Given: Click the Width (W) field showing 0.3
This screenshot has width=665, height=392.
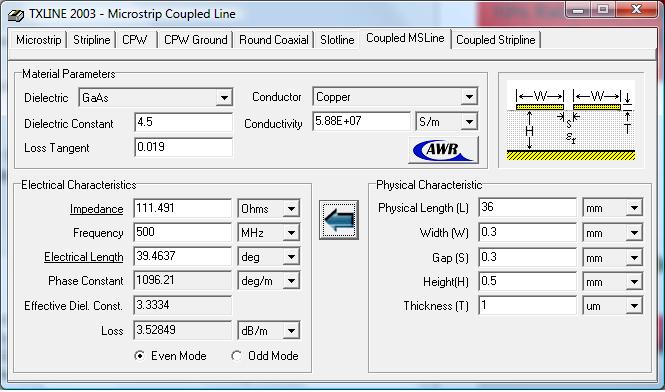Looking at the screenshot, I should pos(528,232).
